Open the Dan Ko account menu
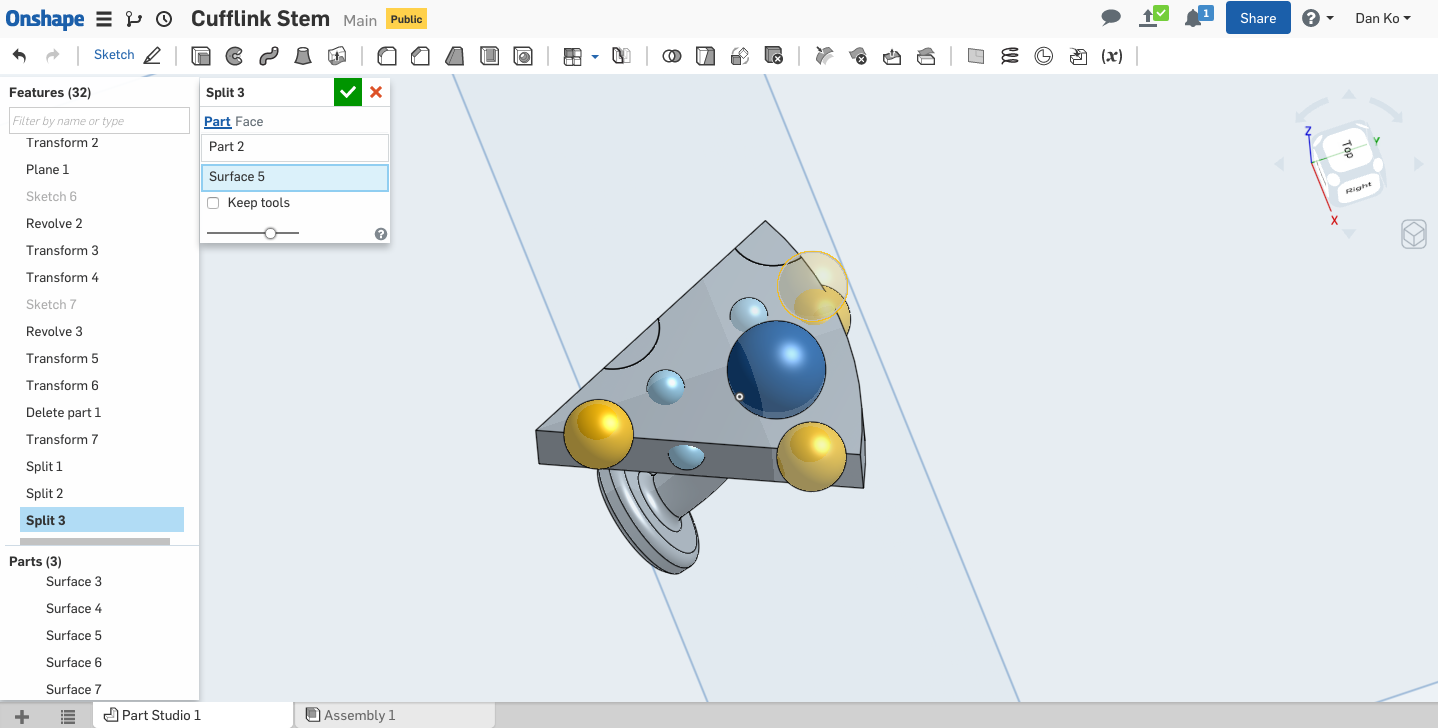Image resolution: width=1438 pixels, height=728 pixels. pos(1382,18)
